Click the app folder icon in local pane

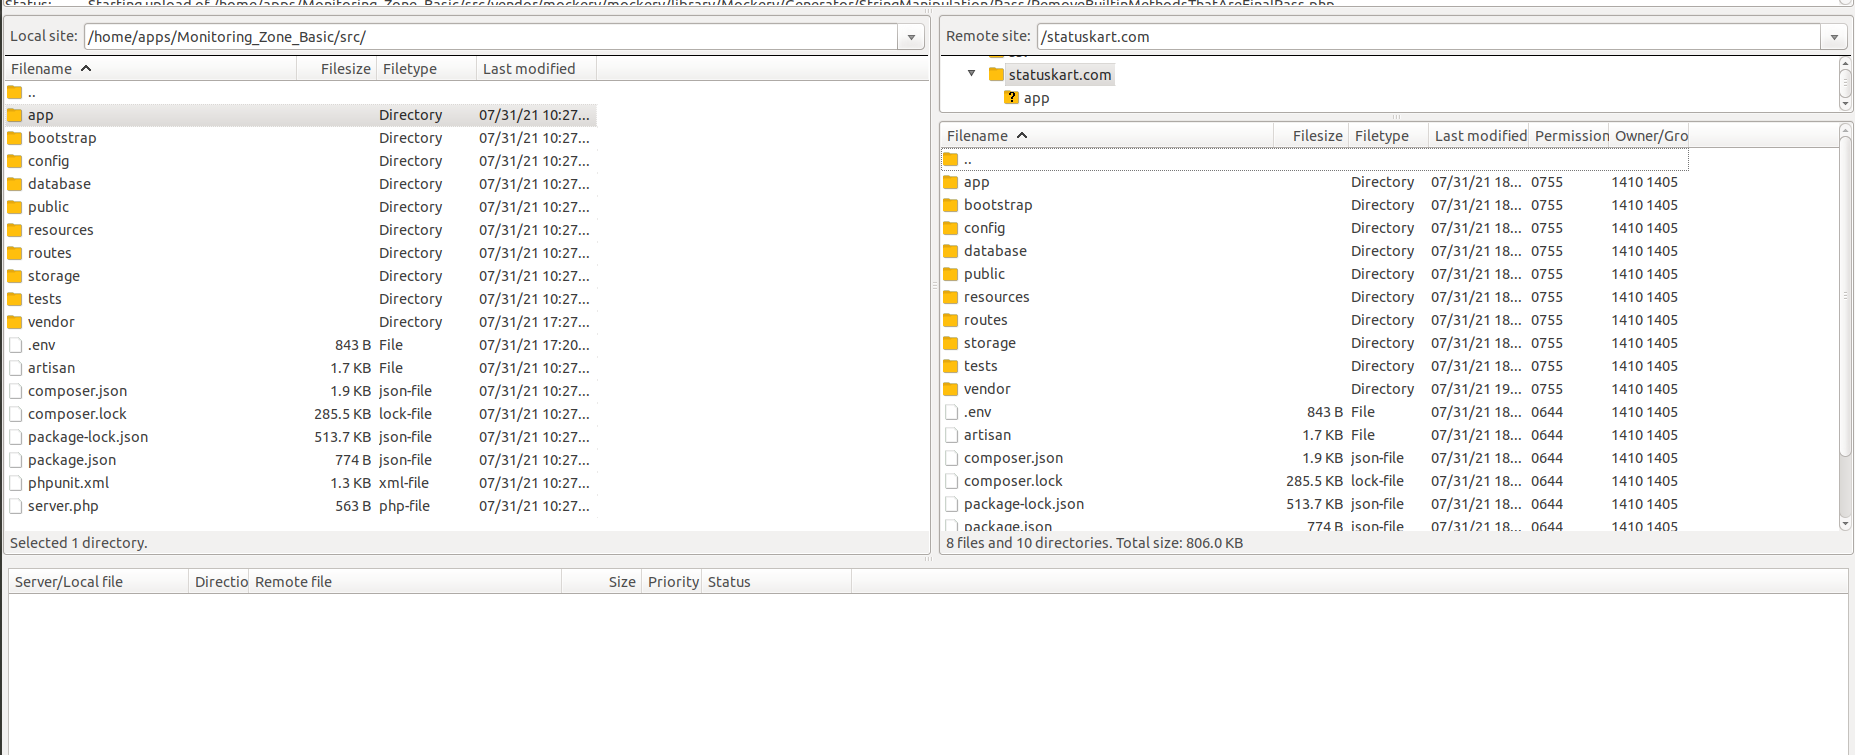pyautogui.click(x=15, y=115)
